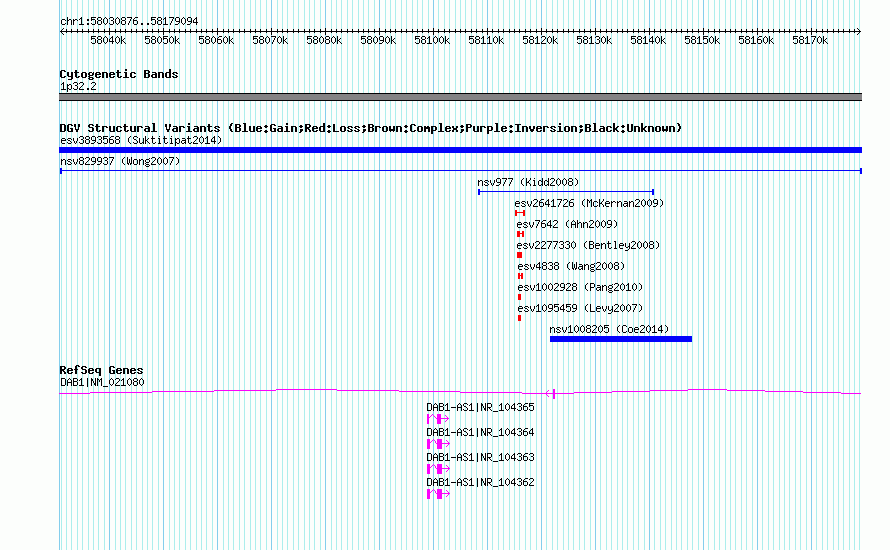
Task: Click the esv2641726 (McKernan2009) label
Action: click(589, 203)
